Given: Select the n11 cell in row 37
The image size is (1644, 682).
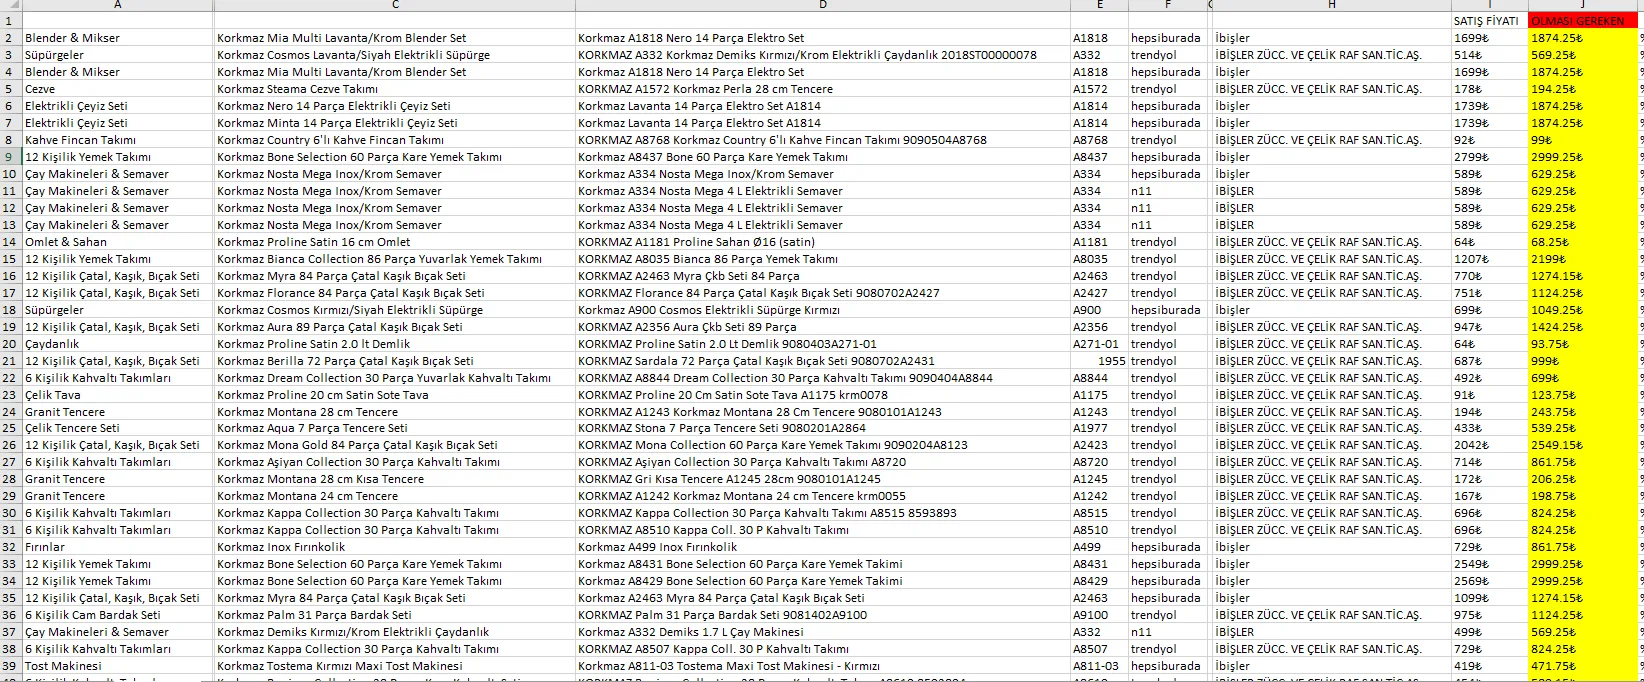Looking at the screenshot, I should [x=1167, y=632].
